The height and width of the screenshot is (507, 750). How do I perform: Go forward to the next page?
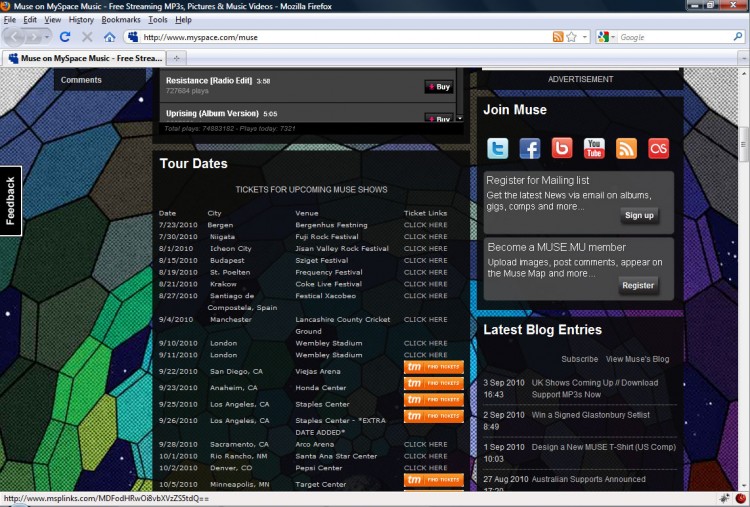[x=34, y=37]
